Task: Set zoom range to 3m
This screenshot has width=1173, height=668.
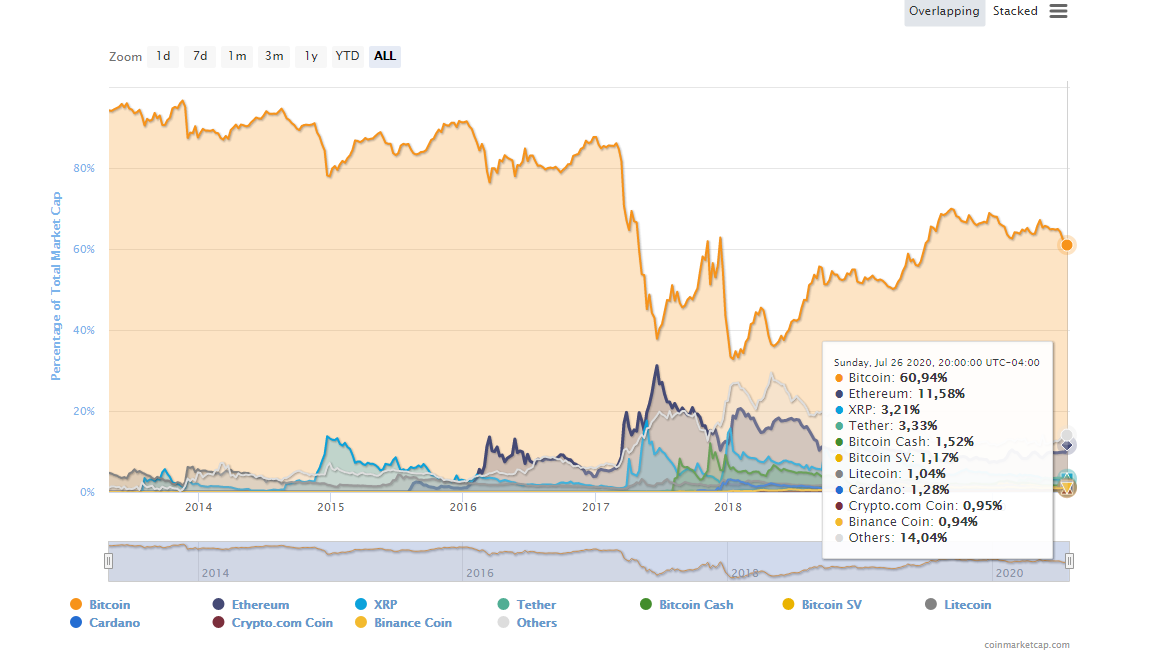Action: pos(274,56)
